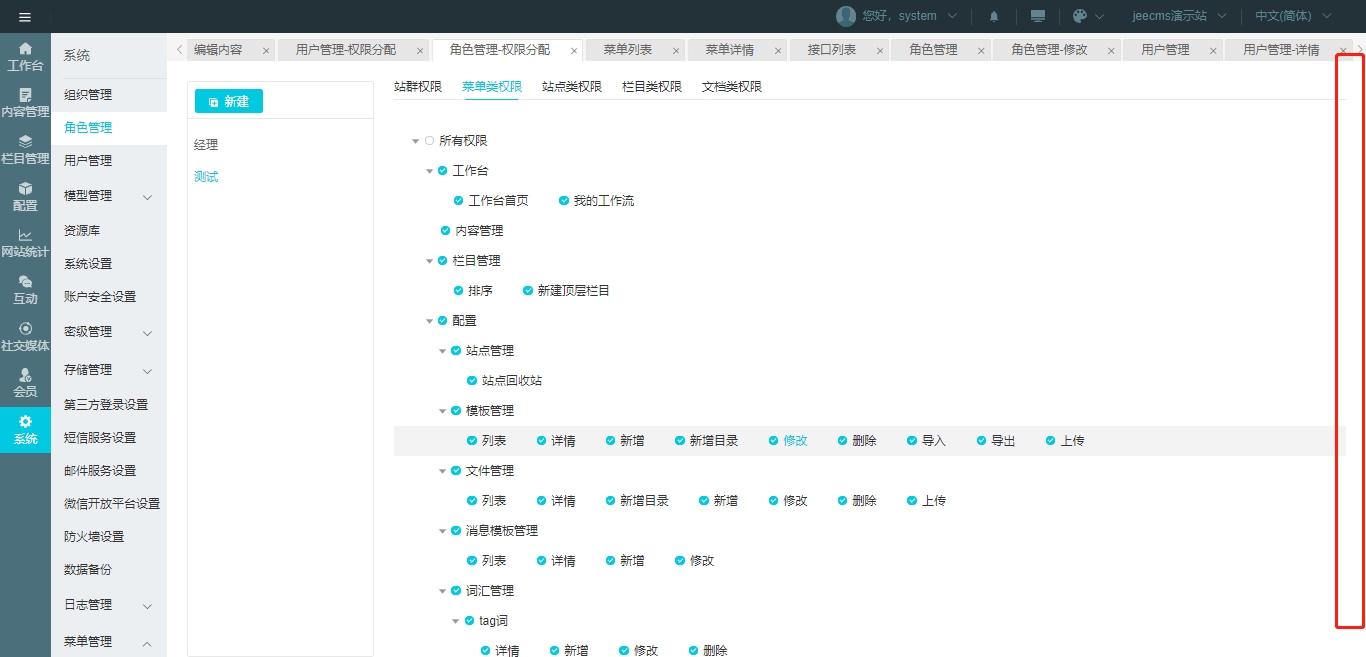Screen dimensions: 1366x657
Task: Open the 内容管理 sidebar icon
Action: point(25,102)
